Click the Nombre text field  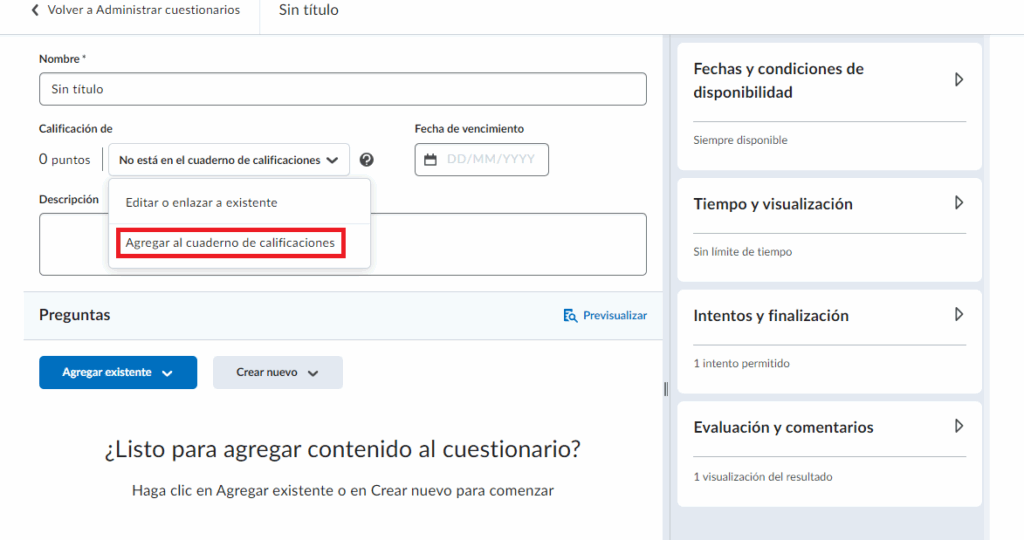342,89
